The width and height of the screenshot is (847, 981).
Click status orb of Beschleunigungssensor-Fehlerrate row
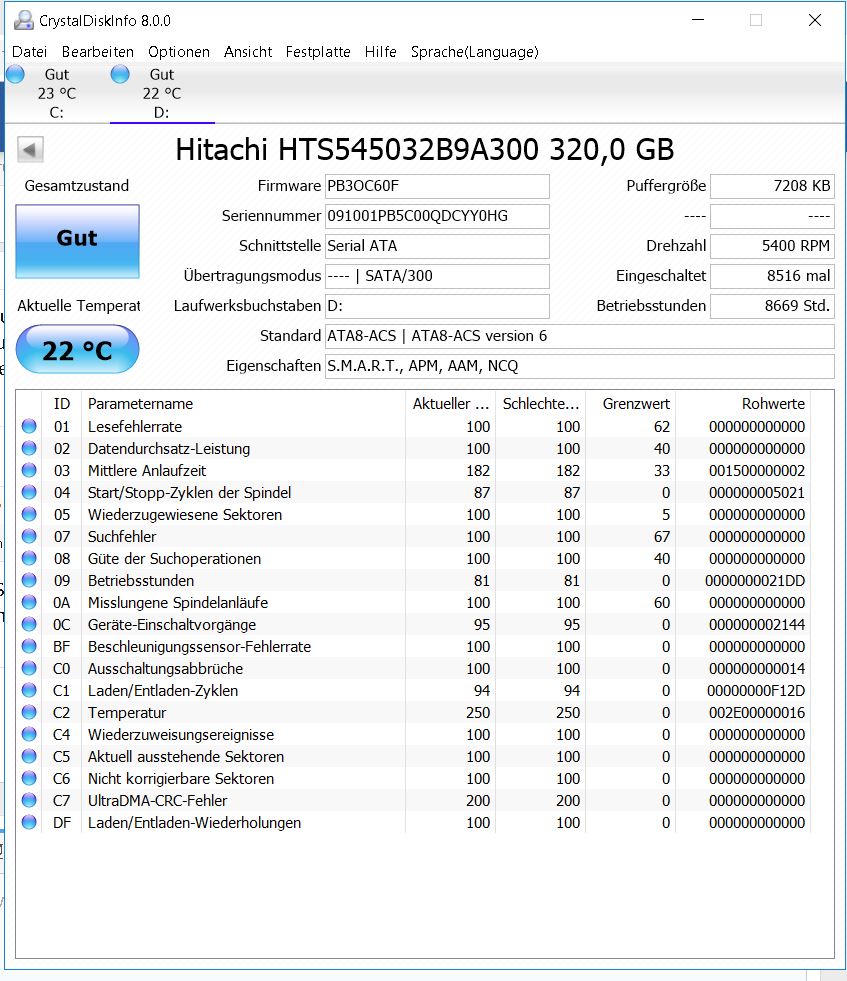pos(29,646)
